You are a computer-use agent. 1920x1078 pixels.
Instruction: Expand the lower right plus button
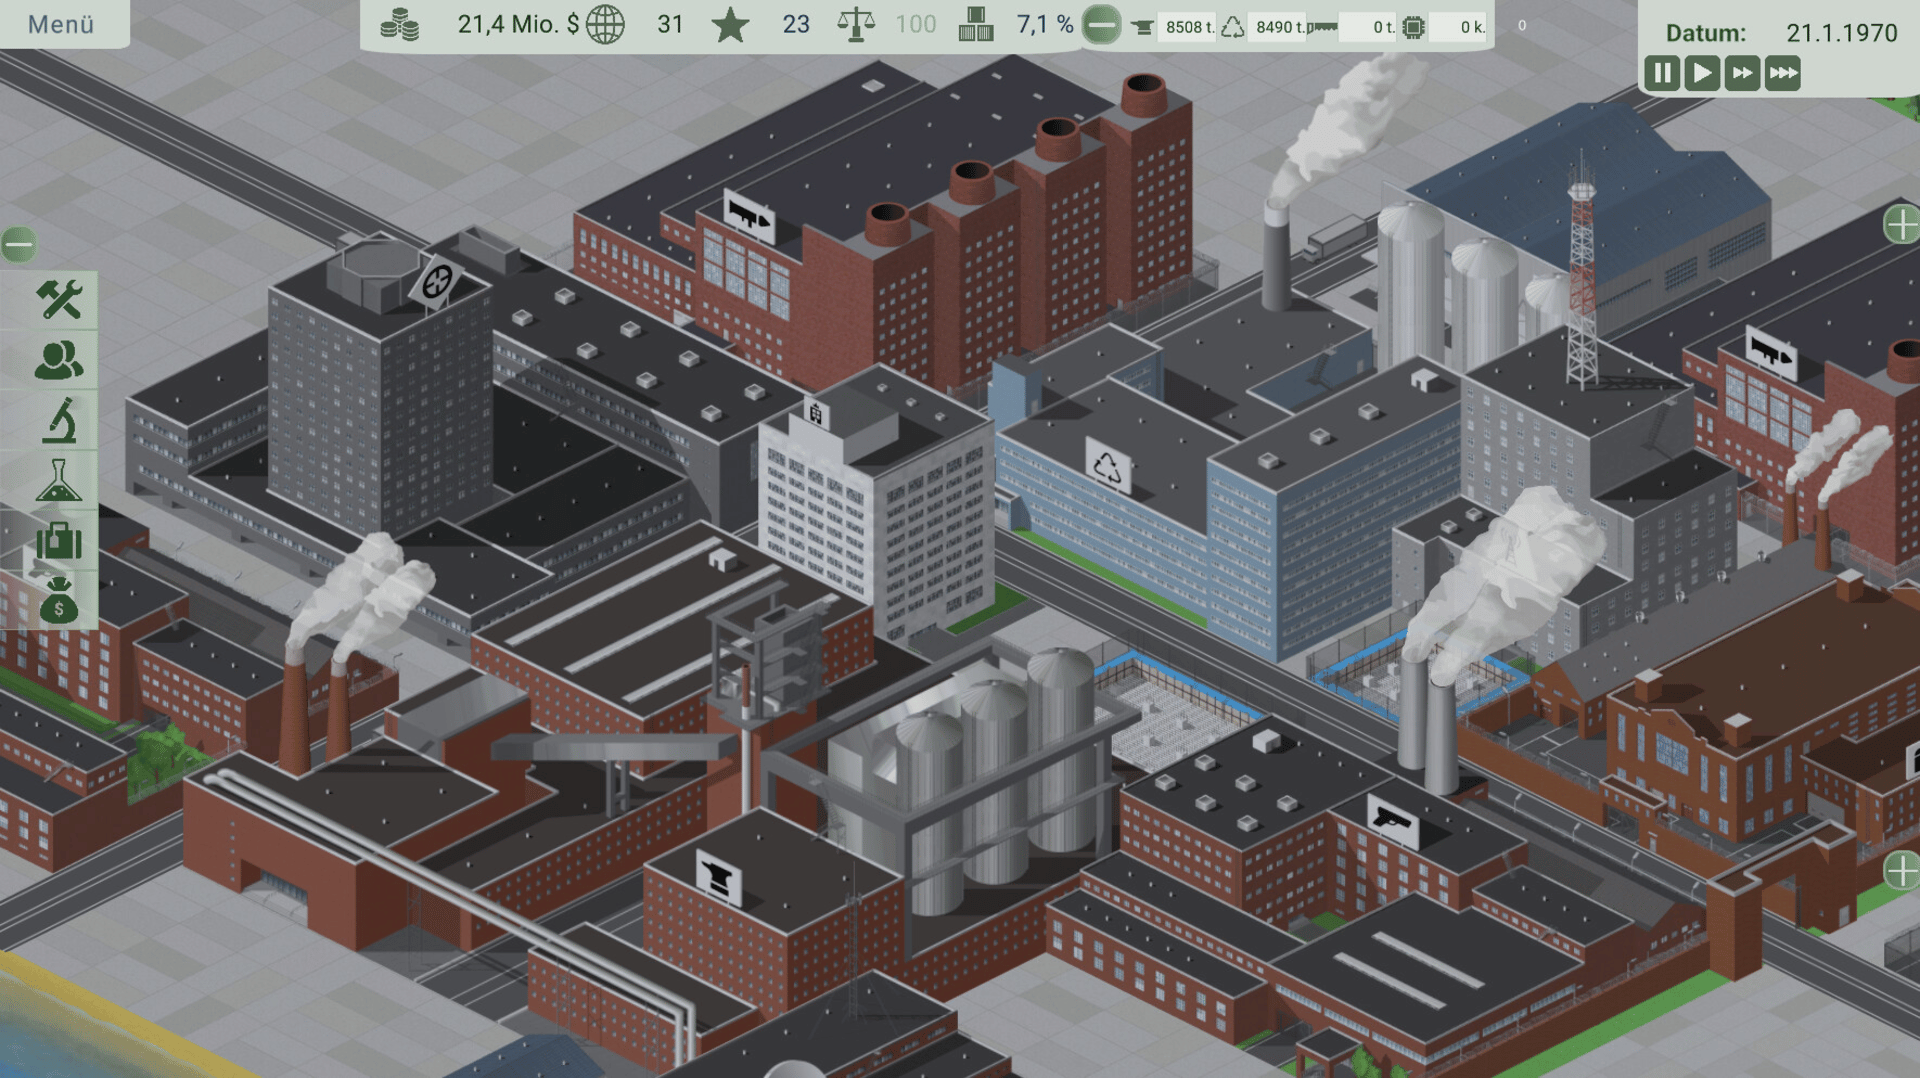1901,870
